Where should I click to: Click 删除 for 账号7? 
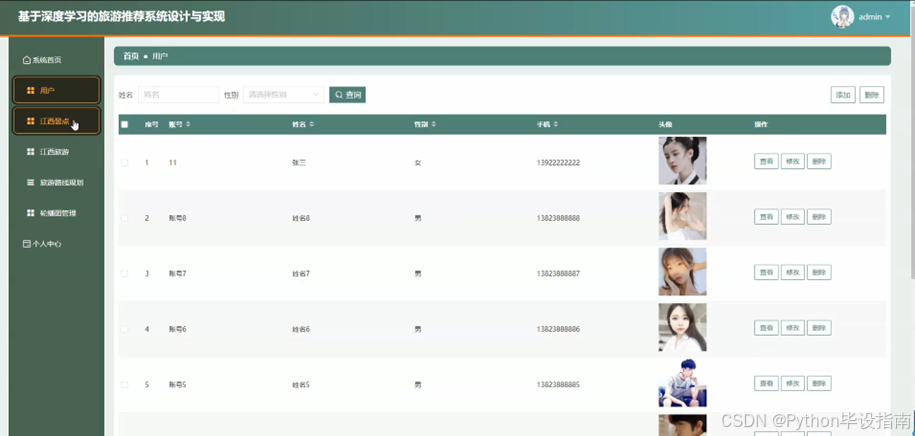pyautogui.click(x=819, y=272)
